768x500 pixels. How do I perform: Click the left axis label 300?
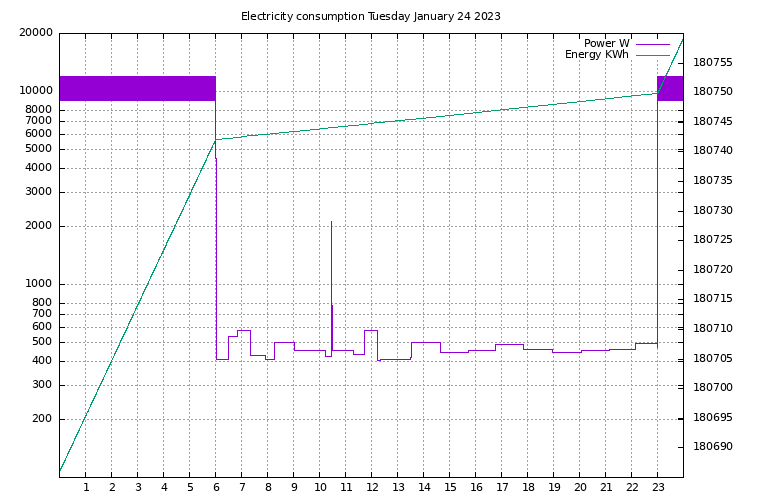click(42, 384)
